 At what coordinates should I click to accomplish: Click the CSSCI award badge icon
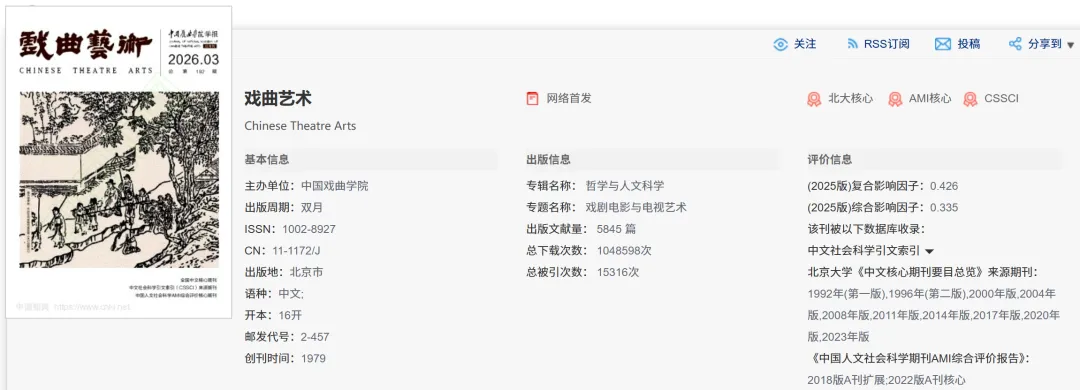(x=970, y=99)
